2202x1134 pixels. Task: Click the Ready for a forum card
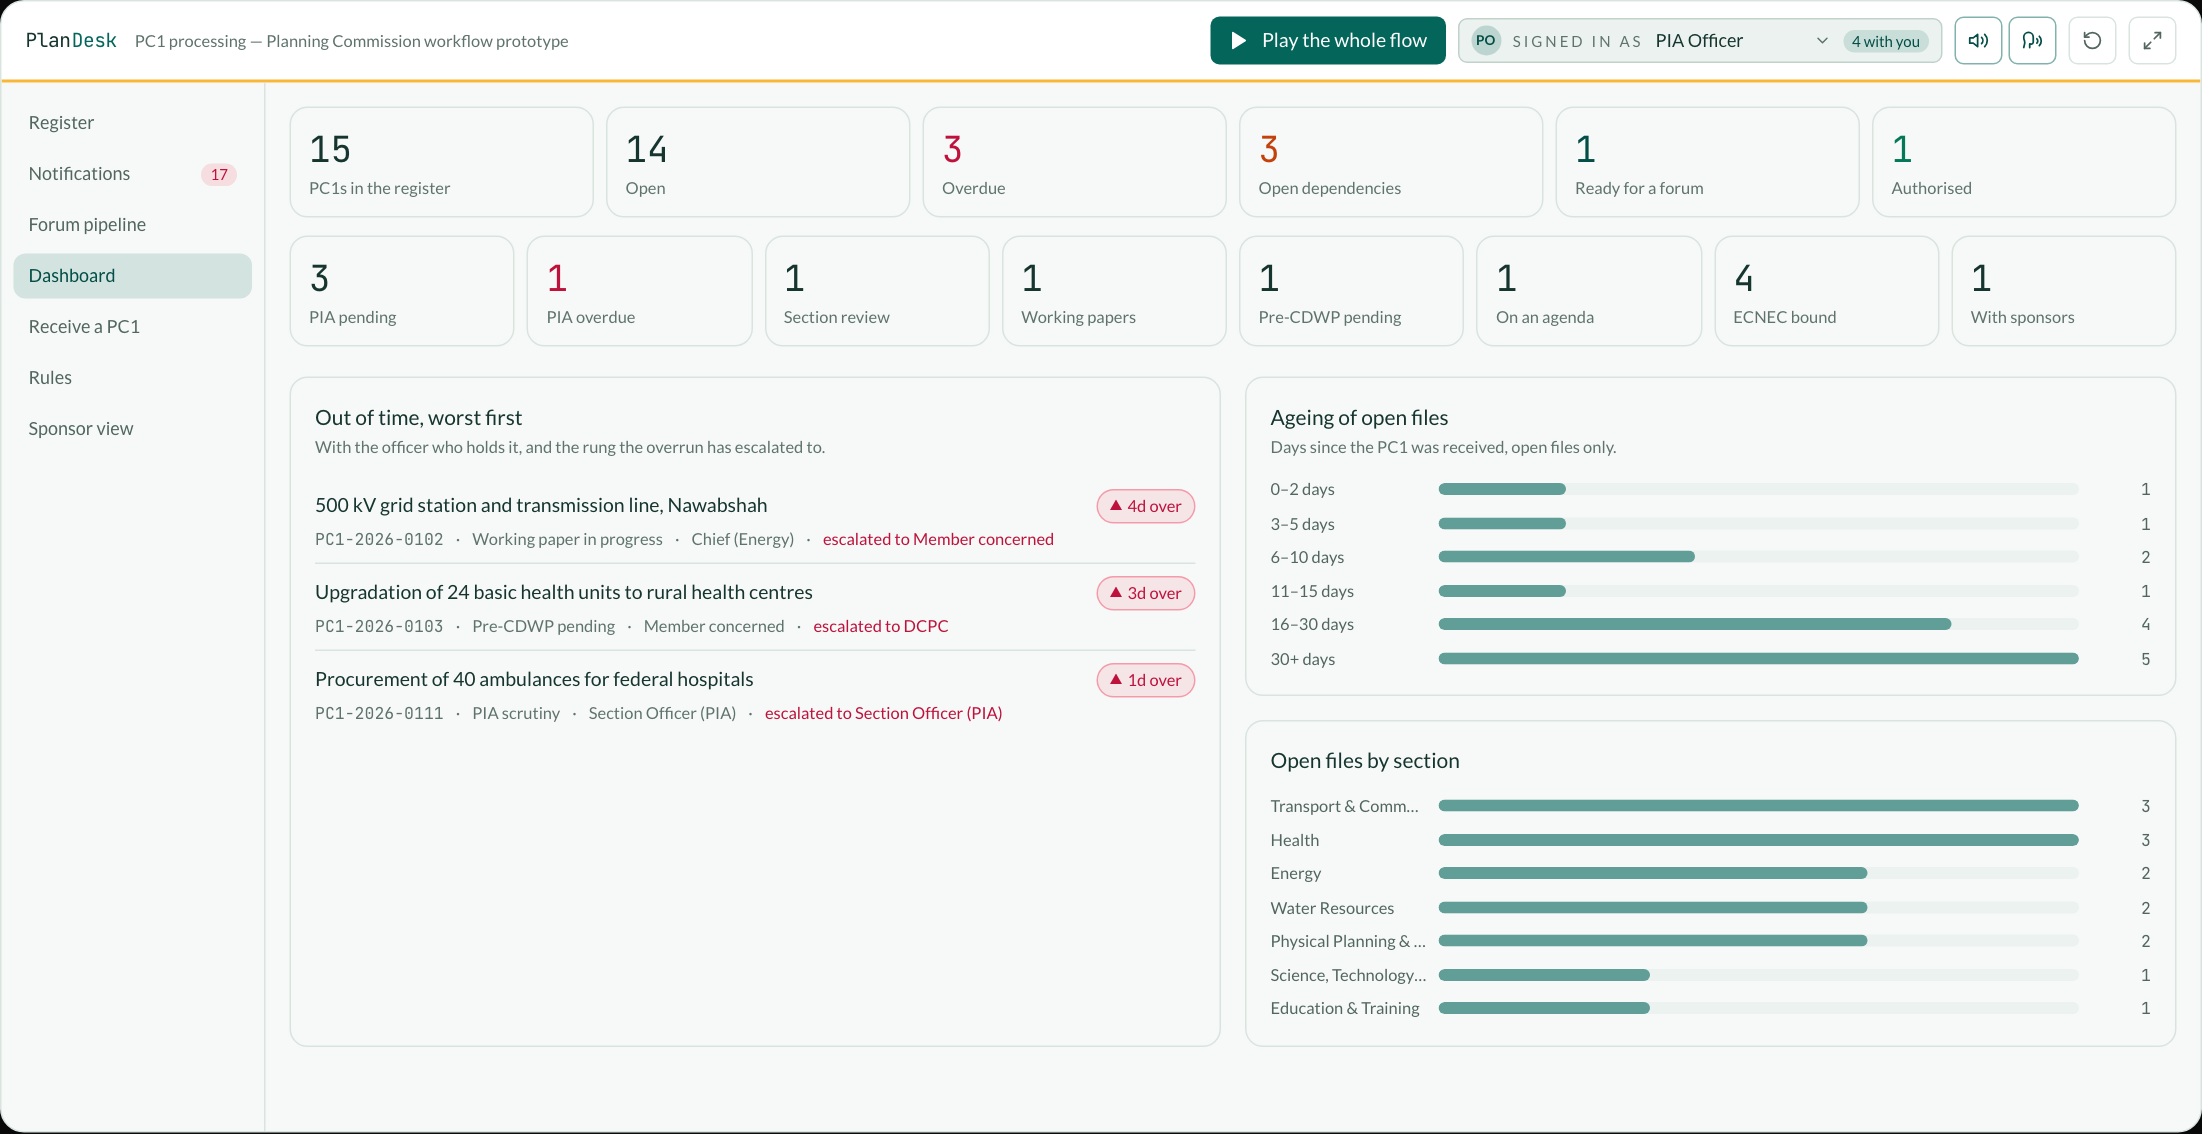[x=1707, y=162]
